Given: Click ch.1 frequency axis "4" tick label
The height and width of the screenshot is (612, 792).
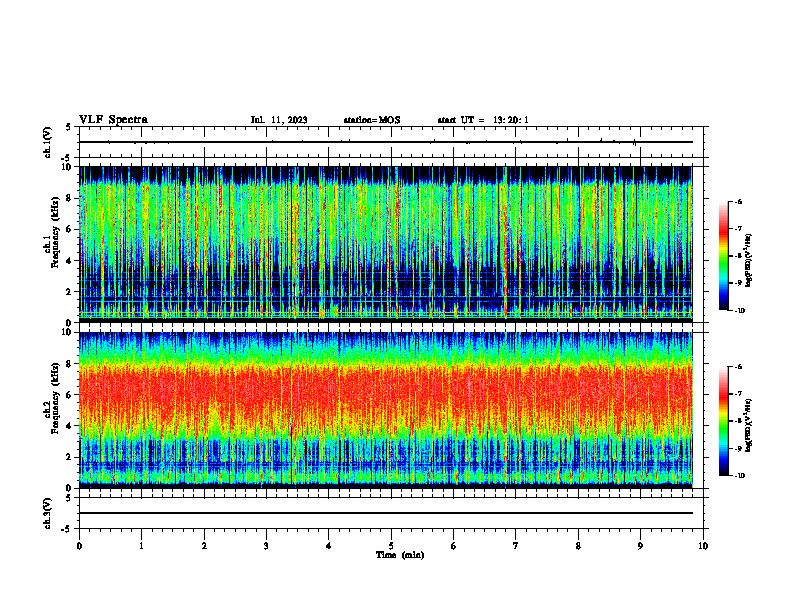Looking at the screenshot, I should pyautogui.click(x=69, y=261).
